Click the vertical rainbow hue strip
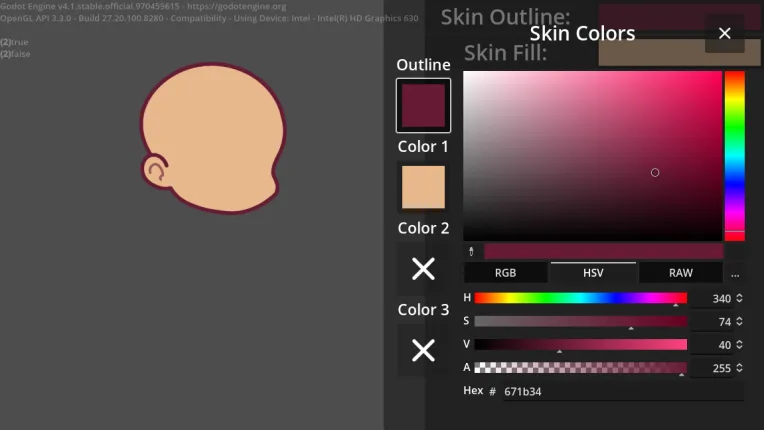 click(x=734, y=155)
